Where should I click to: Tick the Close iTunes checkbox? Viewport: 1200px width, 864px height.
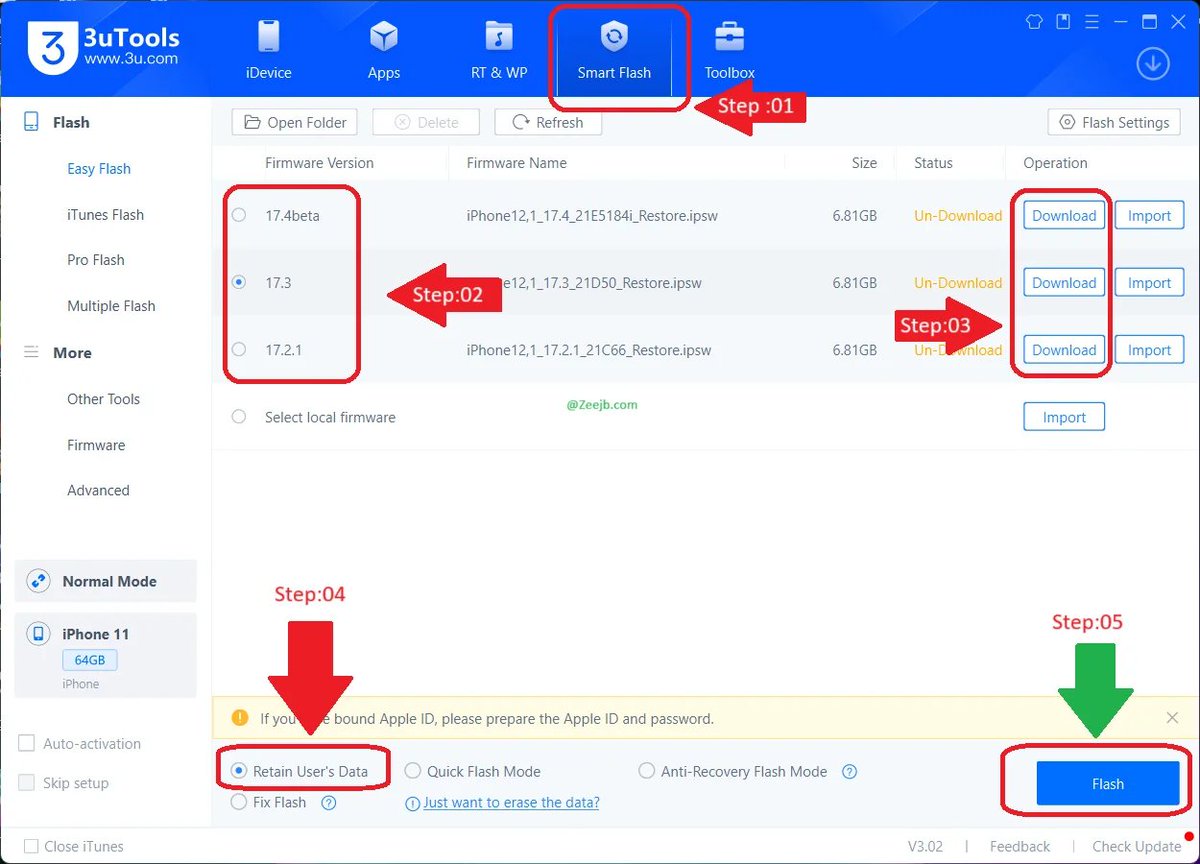31,846
